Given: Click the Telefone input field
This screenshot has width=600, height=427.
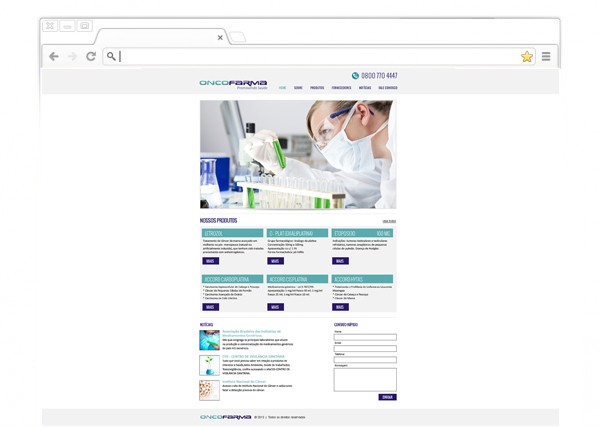Looking at the screenshot, I should (x=365, y=360).
